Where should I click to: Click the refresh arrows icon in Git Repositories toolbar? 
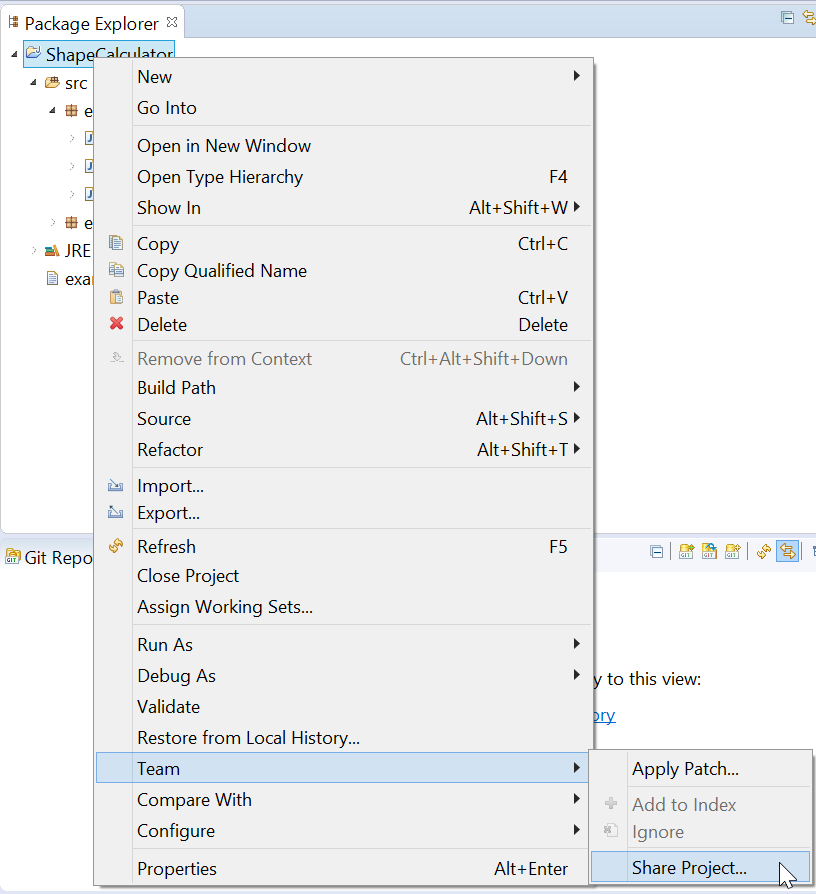point(763,551)
